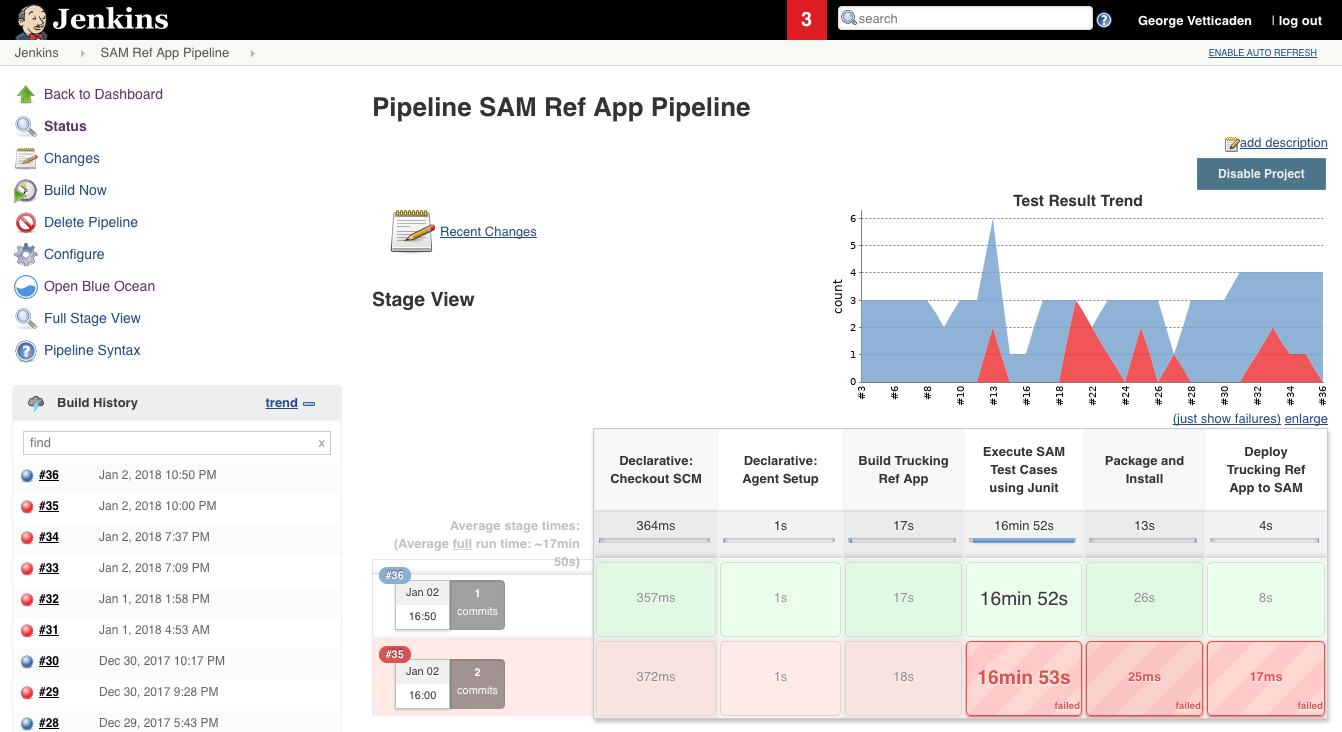Click the log out link

pos(1299,20)
